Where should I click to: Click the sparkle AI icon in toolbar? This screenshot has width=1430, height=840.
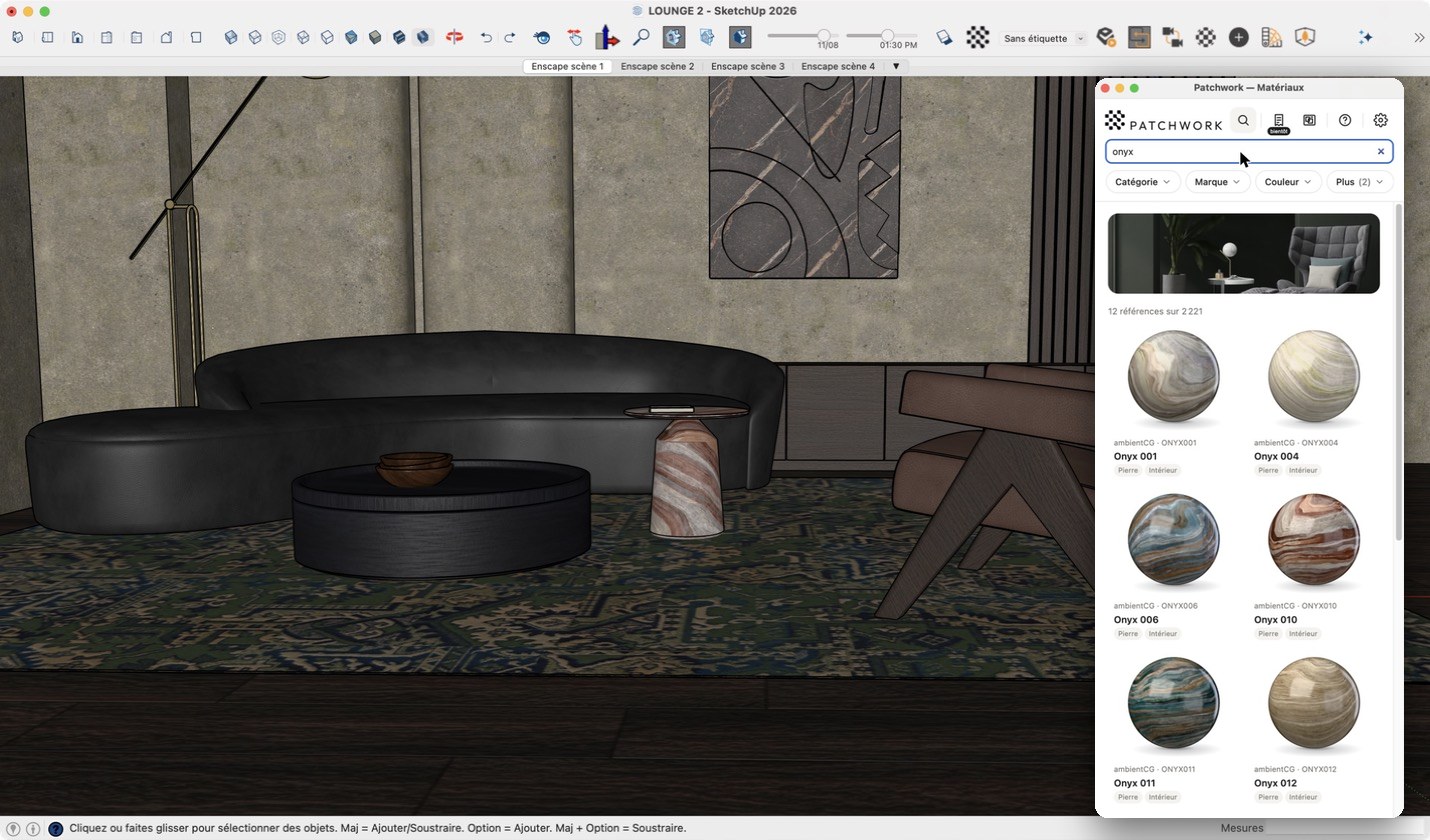1365,37
